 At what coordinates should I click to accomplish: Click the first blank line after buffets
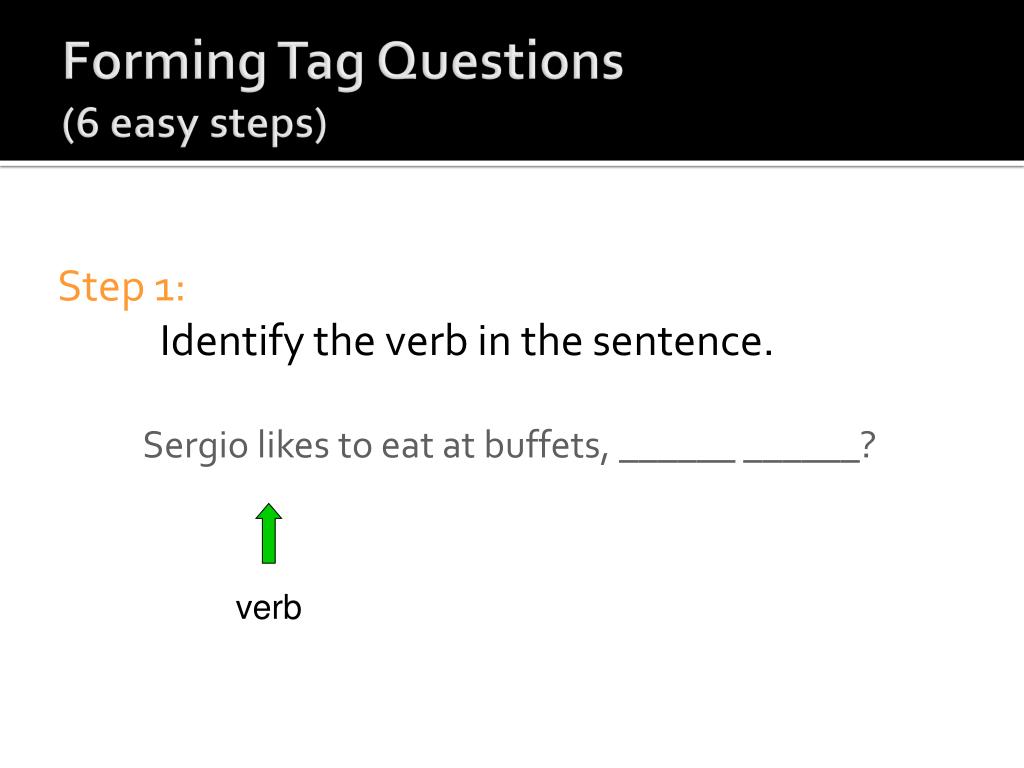click(x=677, y=460)
